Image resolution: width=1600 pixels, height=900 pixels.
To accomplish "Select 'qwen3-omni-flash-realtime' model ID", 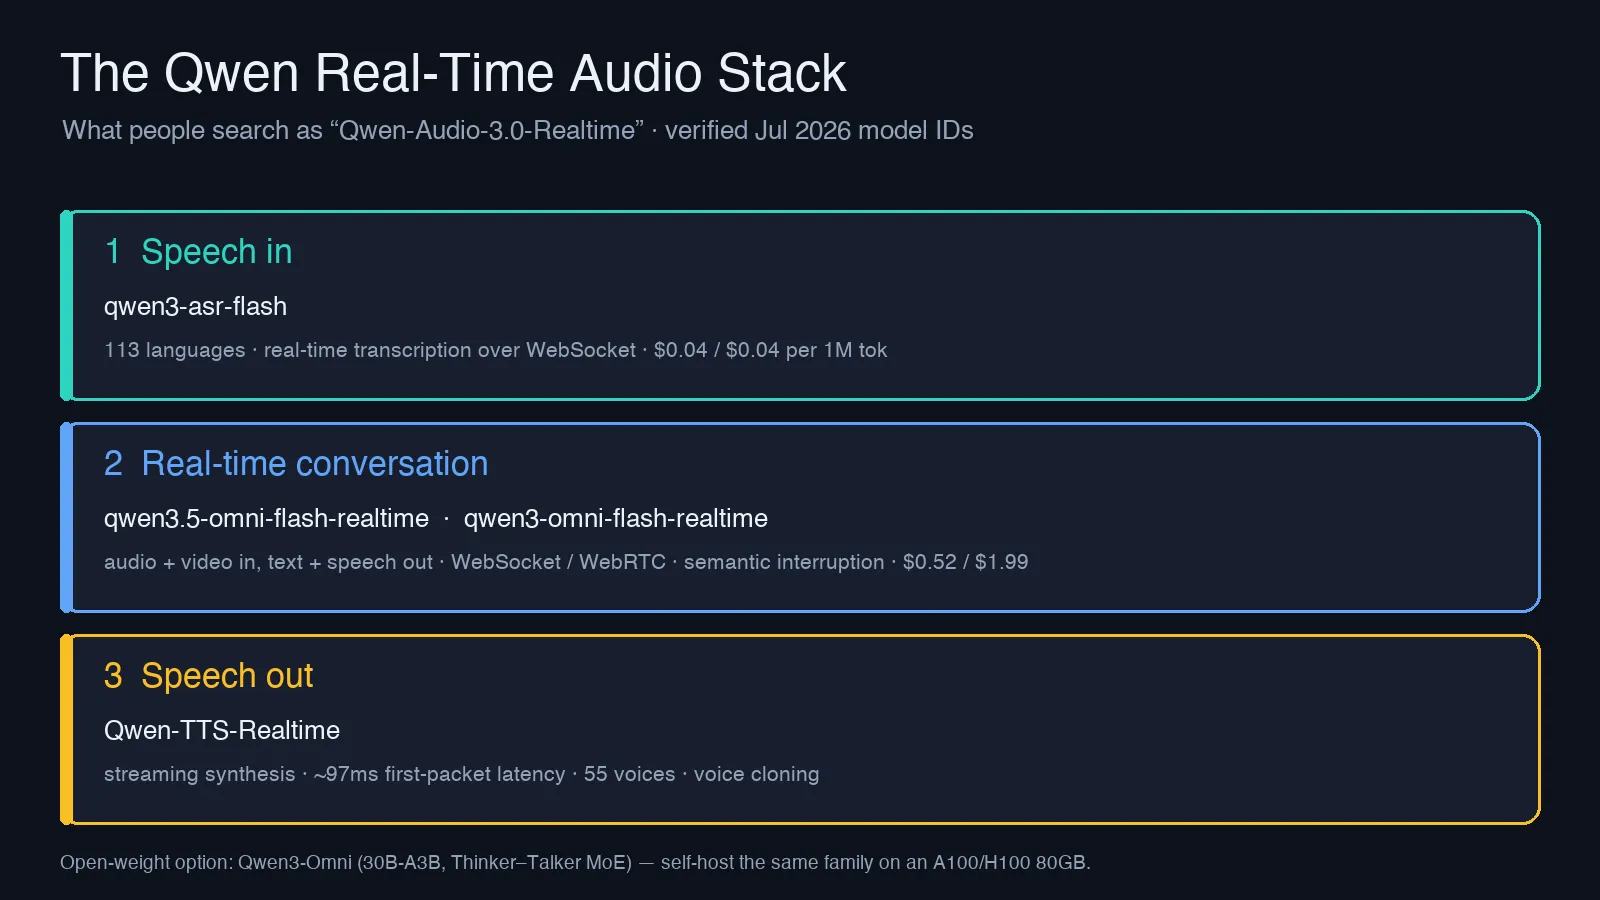I will (x=615, y=518).
